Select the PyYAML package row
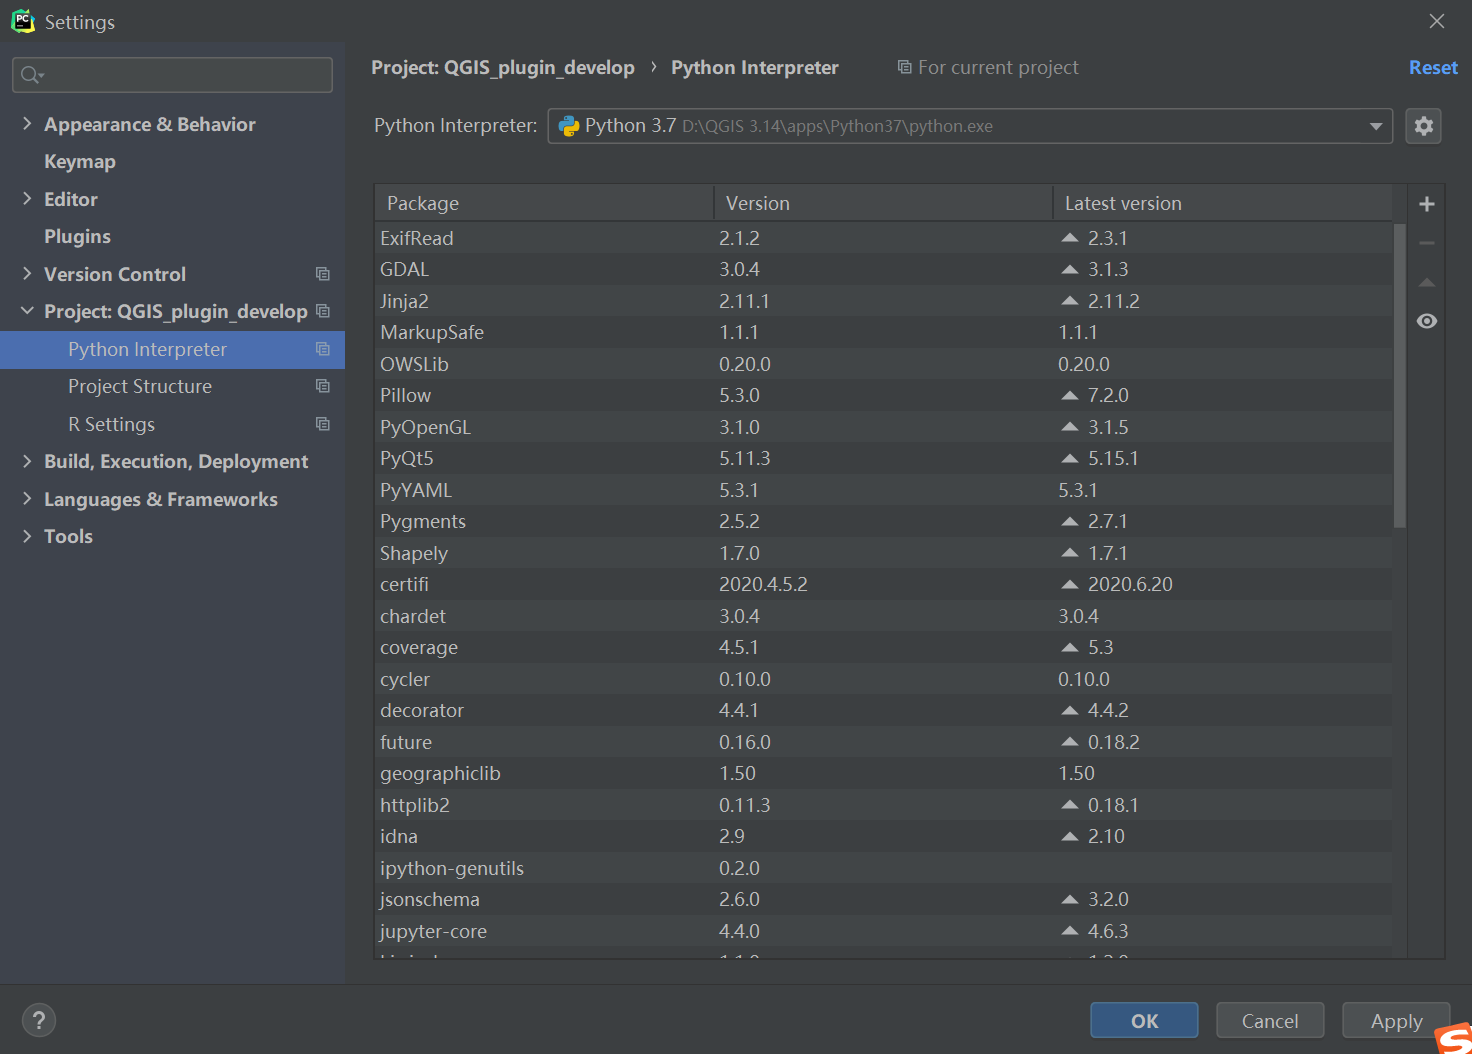The width and height of the screenshot is (1472, 1054). coord(883,490)
